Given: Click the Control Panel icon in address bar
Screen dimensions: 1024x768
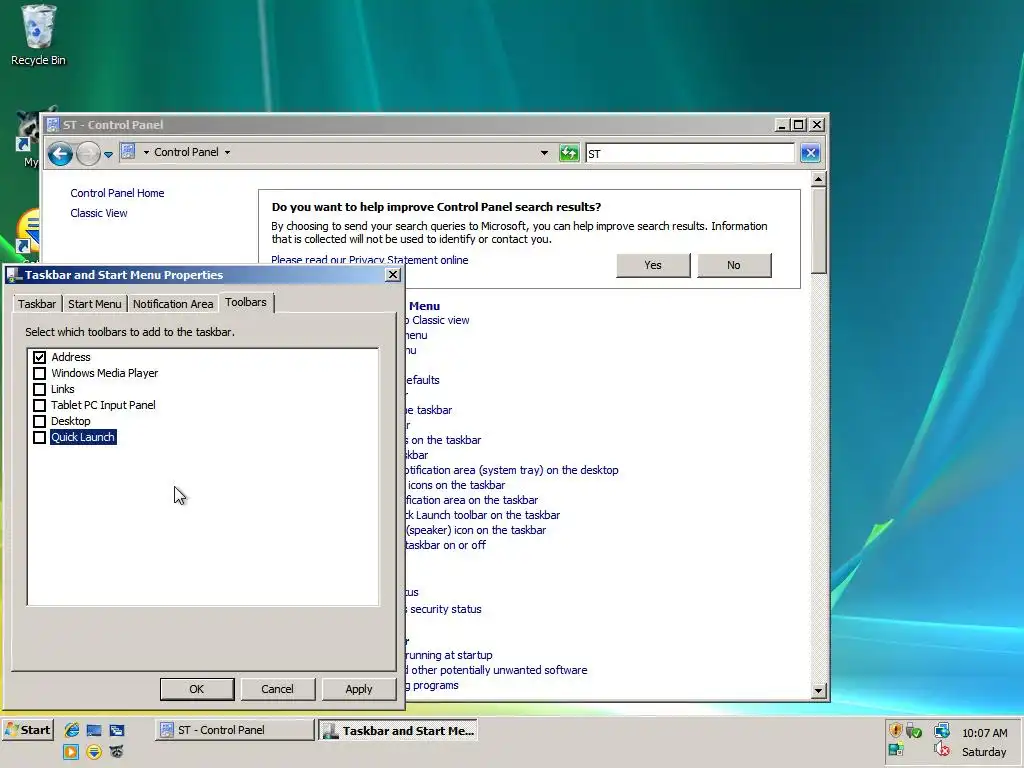Looking at the screenshot, I should [x=128, y=152].
